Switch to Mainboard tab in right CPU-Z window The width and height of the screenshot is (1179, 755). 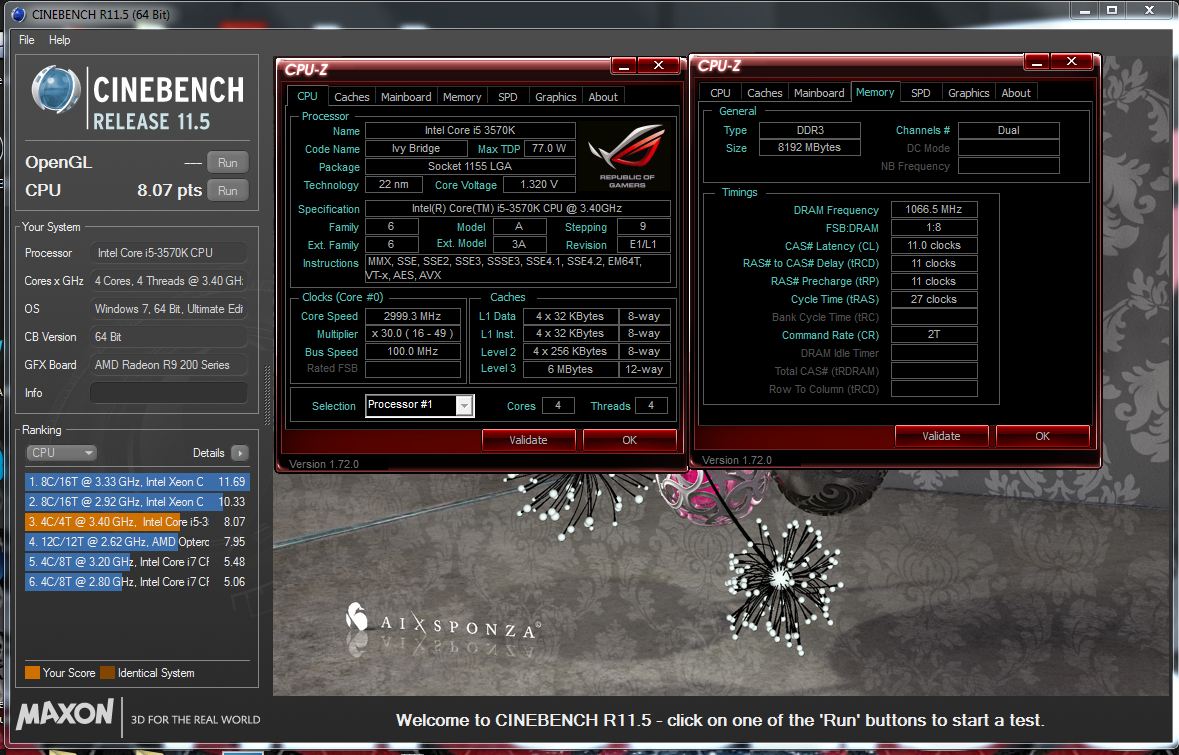pos(819,93)
